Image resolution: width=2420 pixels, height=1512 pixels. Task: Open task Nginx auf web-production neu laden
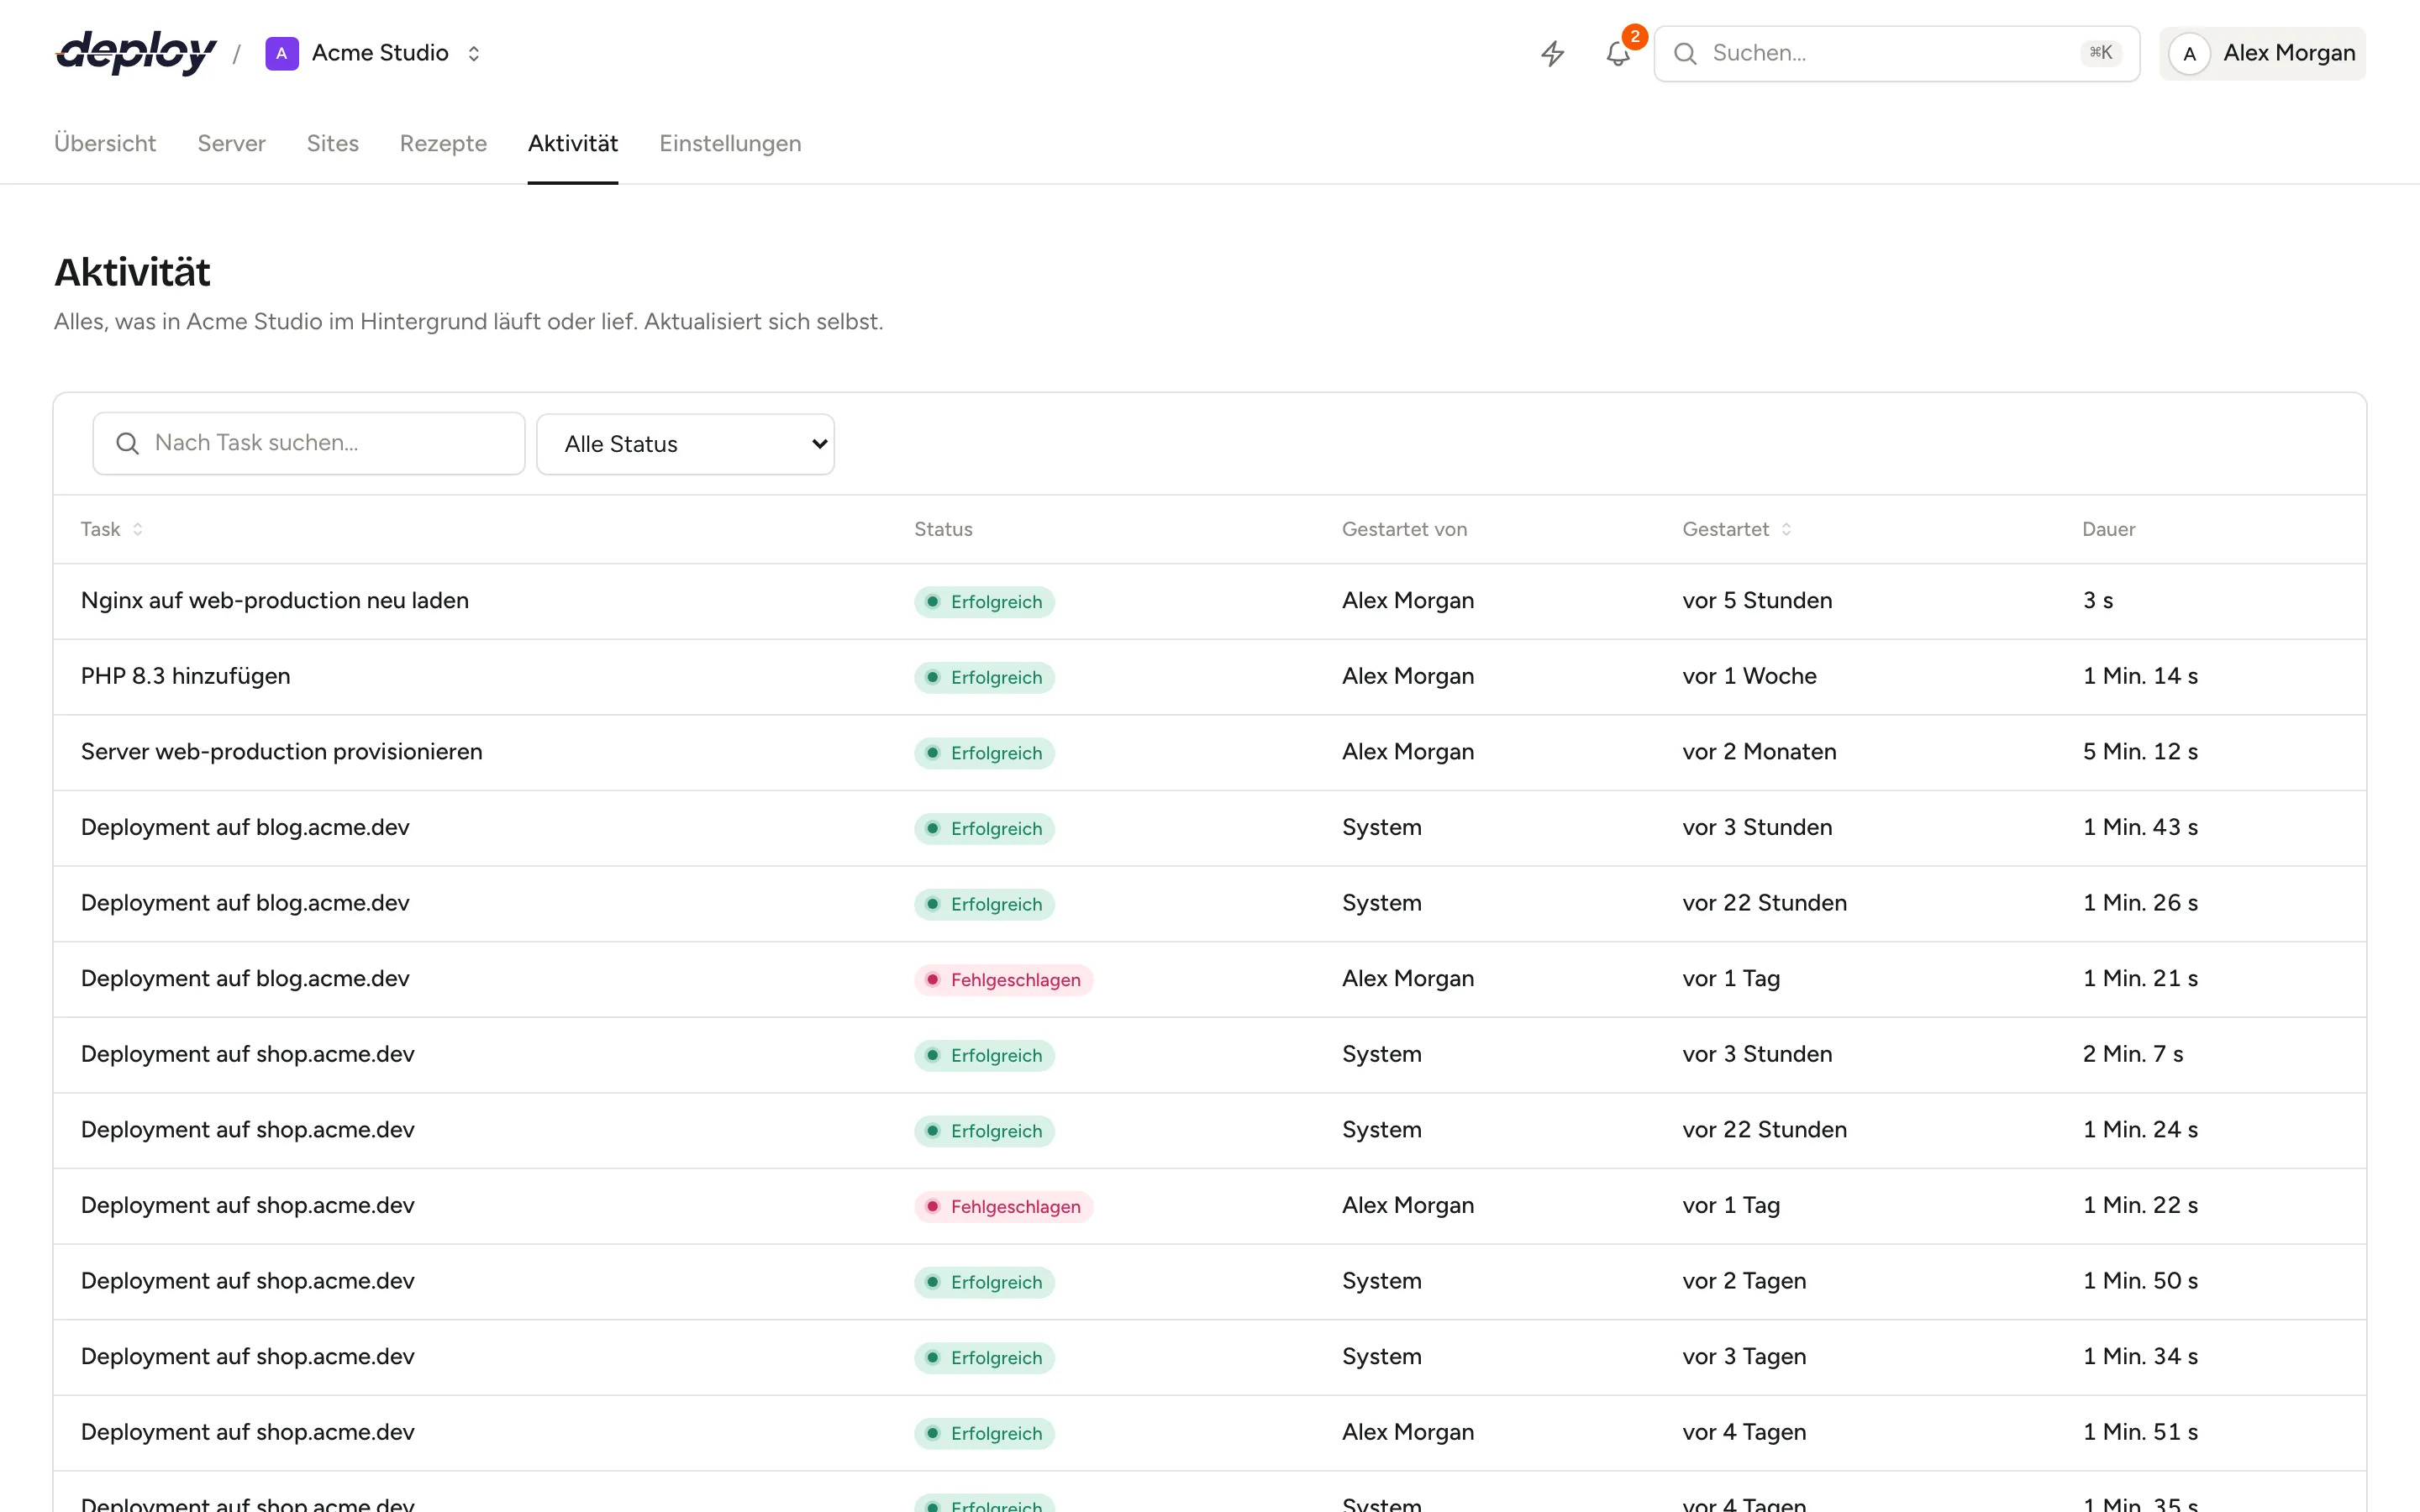[x=274, y=600]
